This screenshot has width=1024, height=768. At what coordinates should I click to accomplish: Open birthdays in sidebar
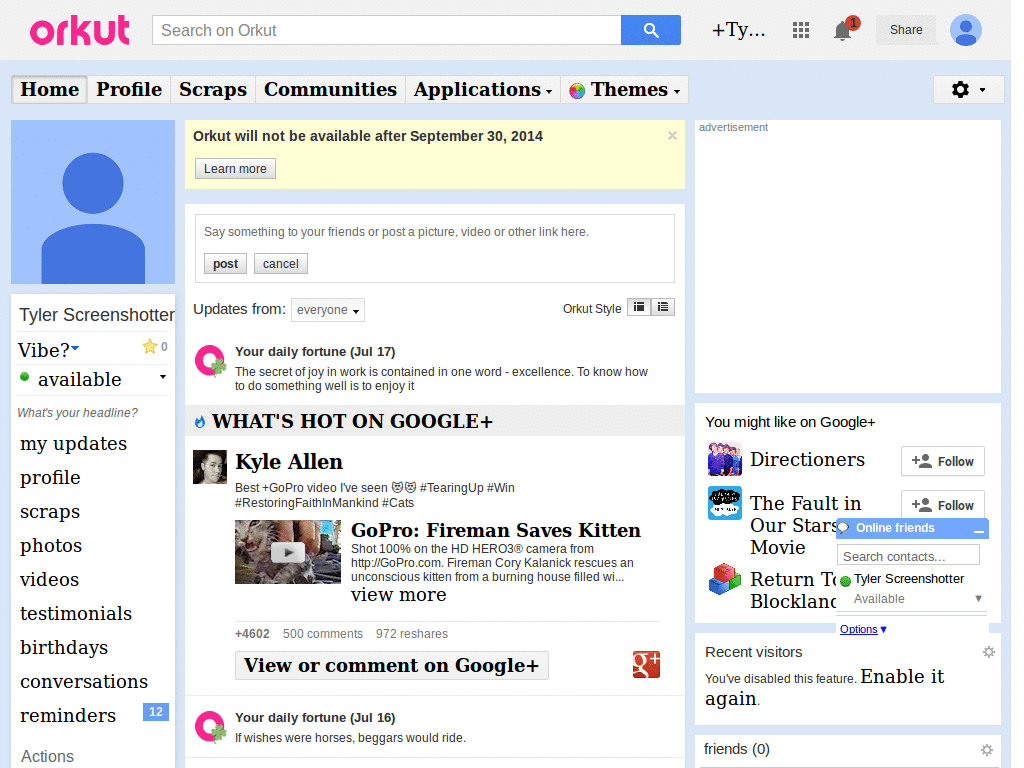64,647
